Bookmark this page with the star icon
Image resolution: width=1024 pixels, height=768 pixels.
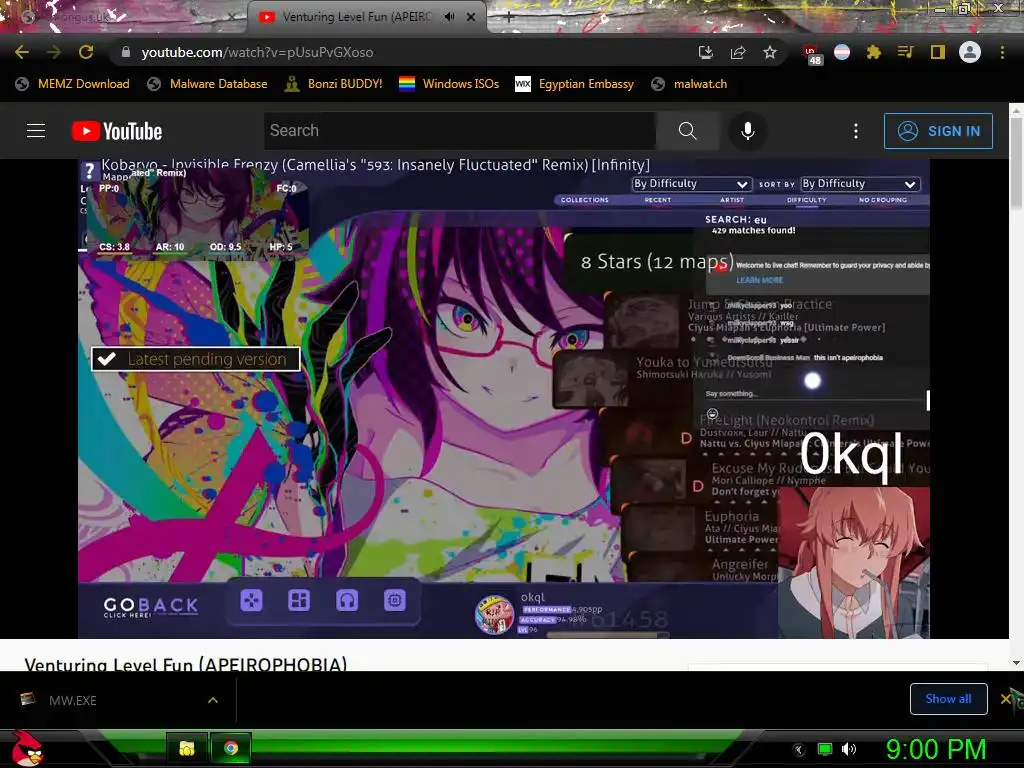point(770,52)
